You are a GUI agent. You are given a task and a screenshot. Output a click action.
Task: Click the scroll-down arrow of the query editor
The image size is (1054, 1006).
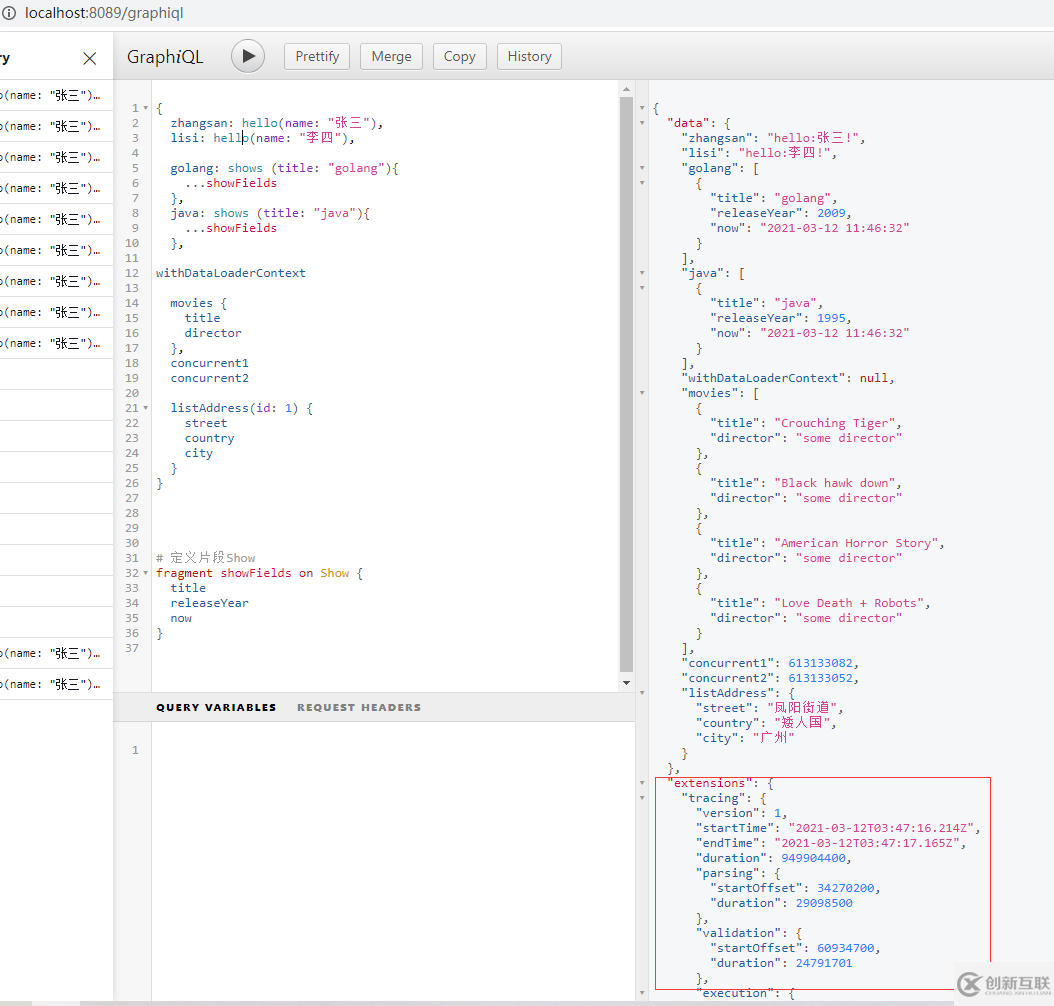coord(626,683)
